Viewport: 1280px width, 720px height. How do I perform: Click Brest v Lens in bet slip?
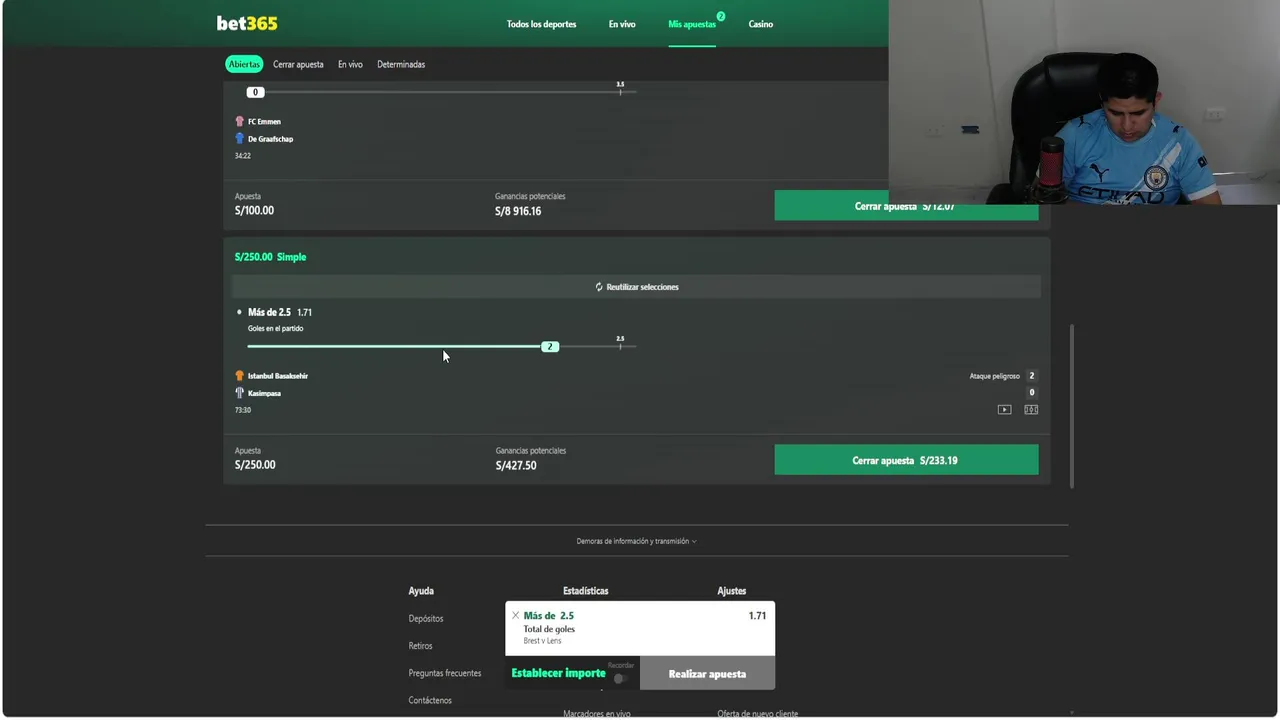[x=542, y=641]
